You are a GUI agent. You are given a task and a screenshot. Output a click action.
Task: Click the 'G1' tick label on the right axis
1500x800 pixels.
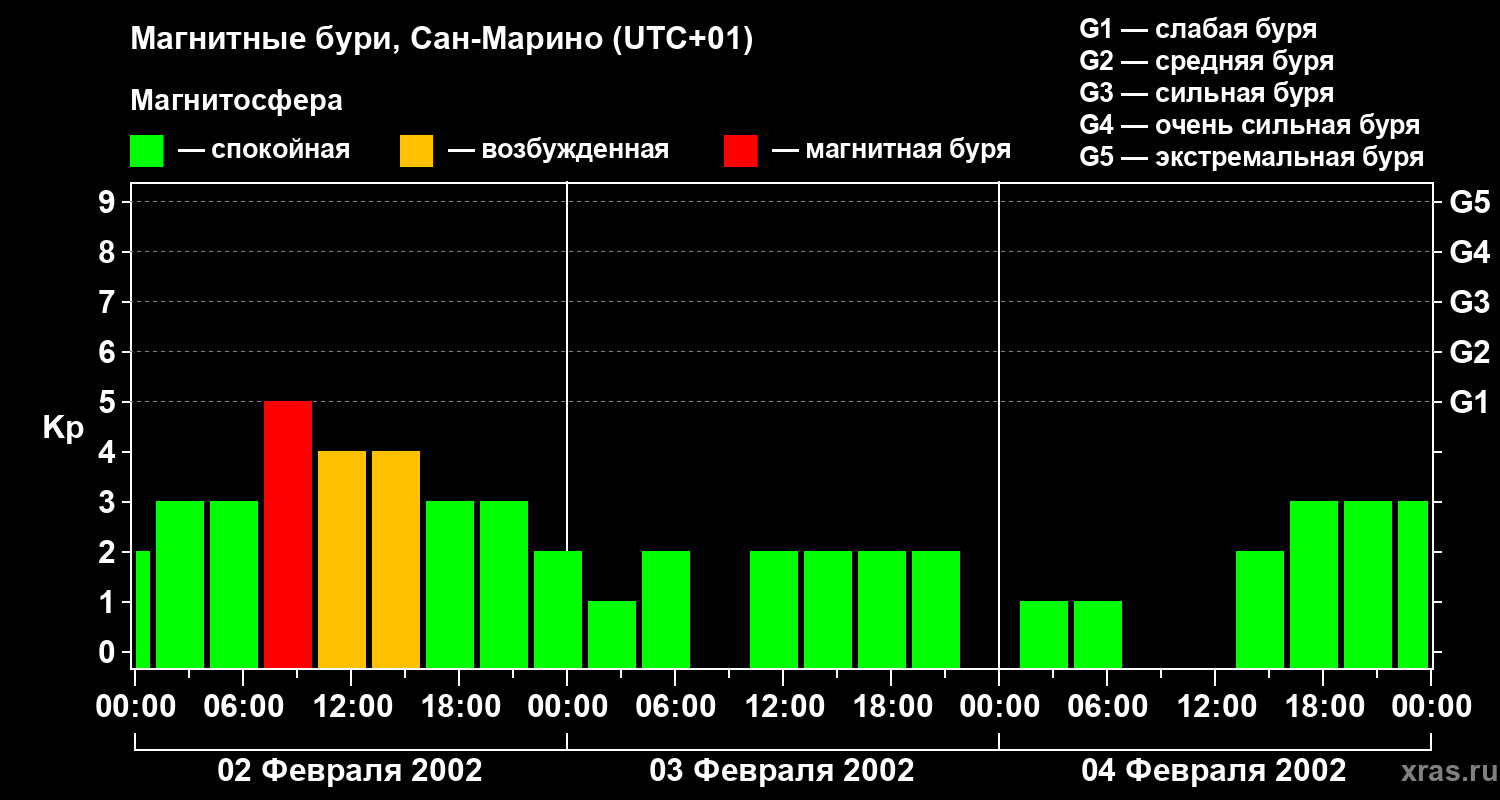click(1469, 402)
